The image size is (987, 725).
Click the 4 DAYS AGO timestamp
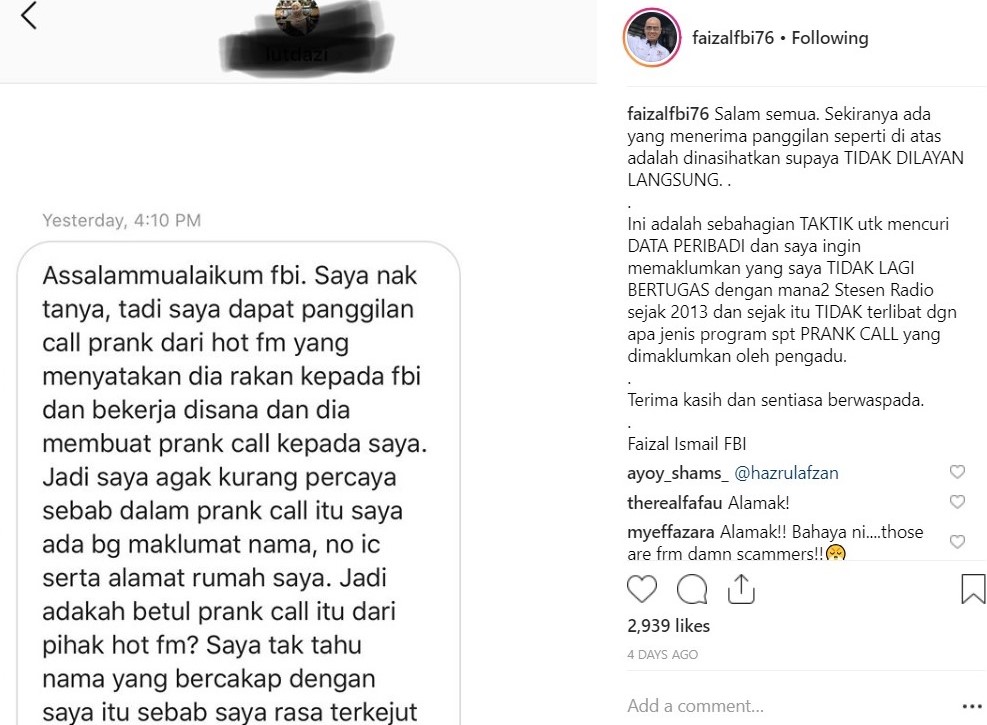[662, 655]
